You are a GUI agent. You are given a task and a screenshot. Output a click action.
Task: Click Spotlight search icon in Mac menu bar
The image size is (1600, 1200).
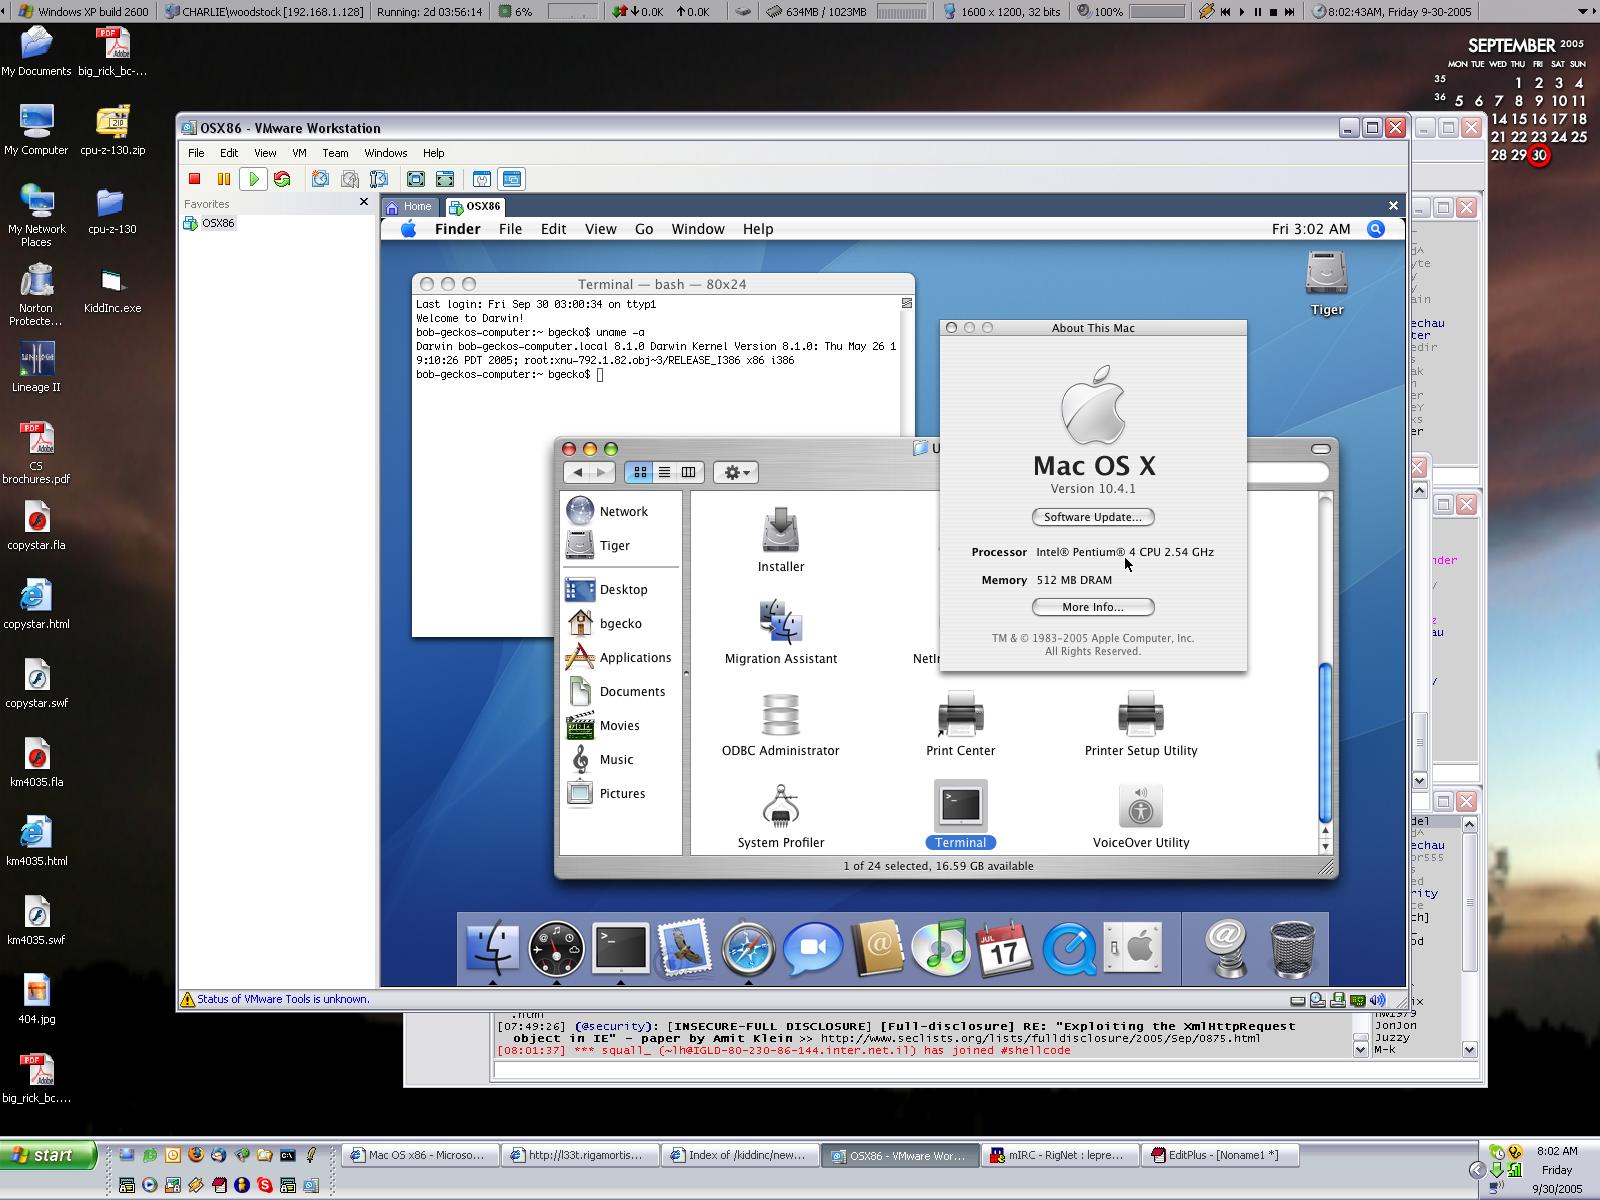click(1376, 229)
